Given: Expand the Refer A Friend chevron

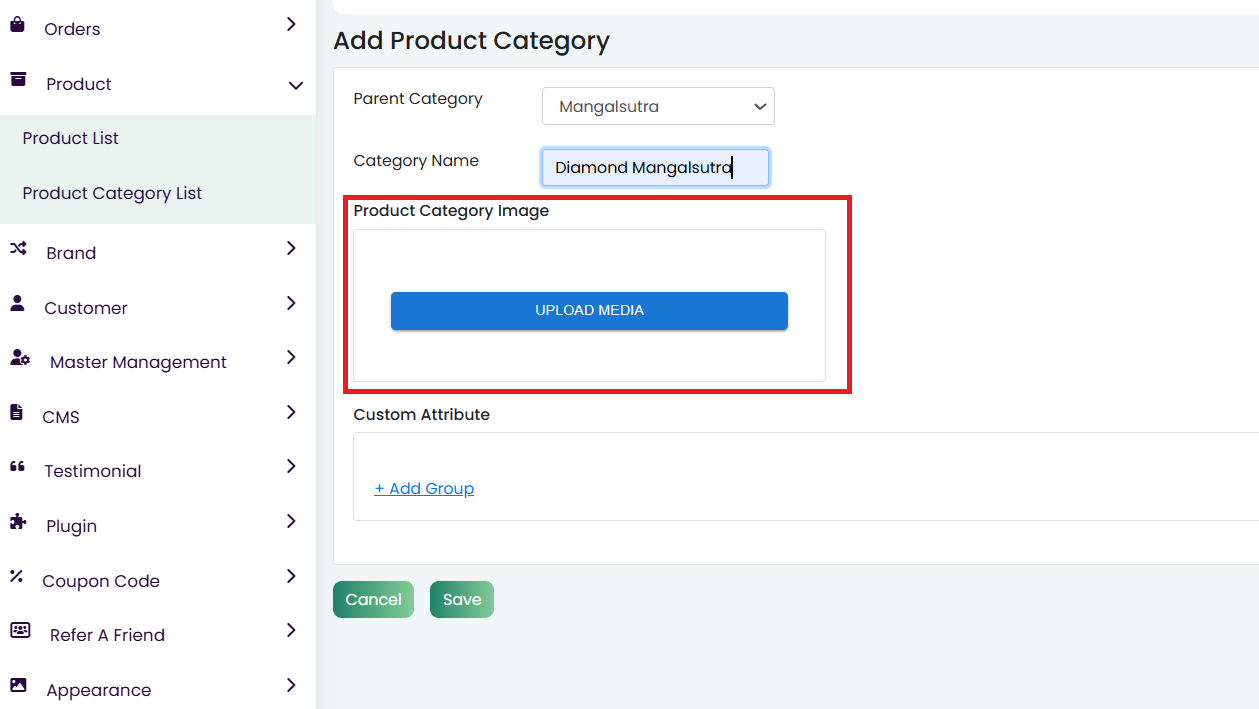Looking at the screenshot, I should [x=291, y=631].
